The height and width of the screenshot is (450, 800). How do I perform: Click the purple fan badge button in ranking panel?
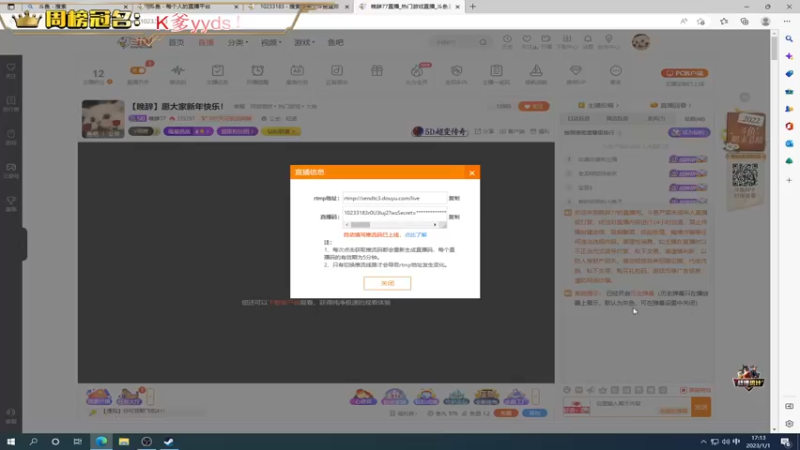coord(689,133)
